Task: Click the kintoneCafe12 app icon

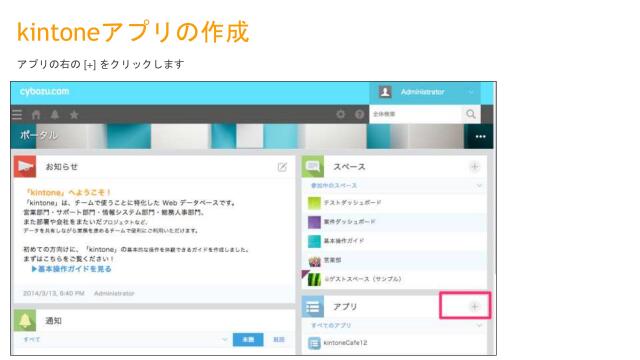Action: [x=314, y=343]
